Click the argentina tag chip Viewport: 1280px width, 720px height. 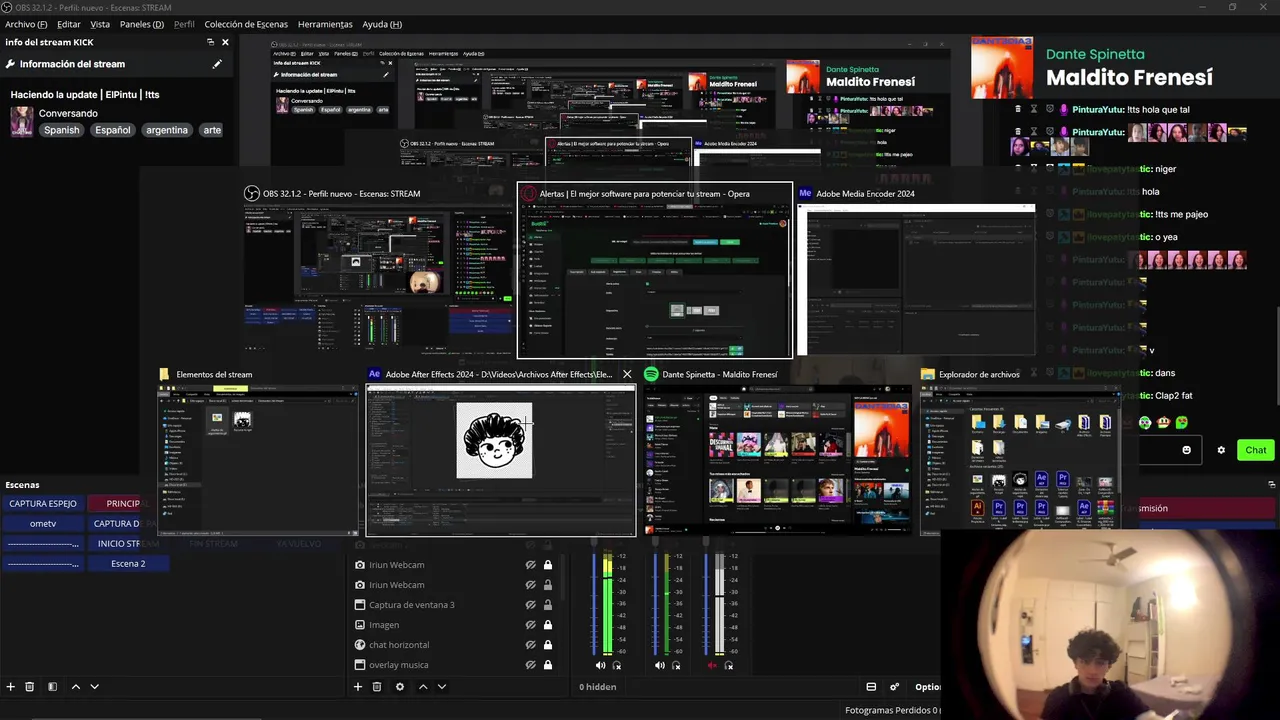coord(167,130)
